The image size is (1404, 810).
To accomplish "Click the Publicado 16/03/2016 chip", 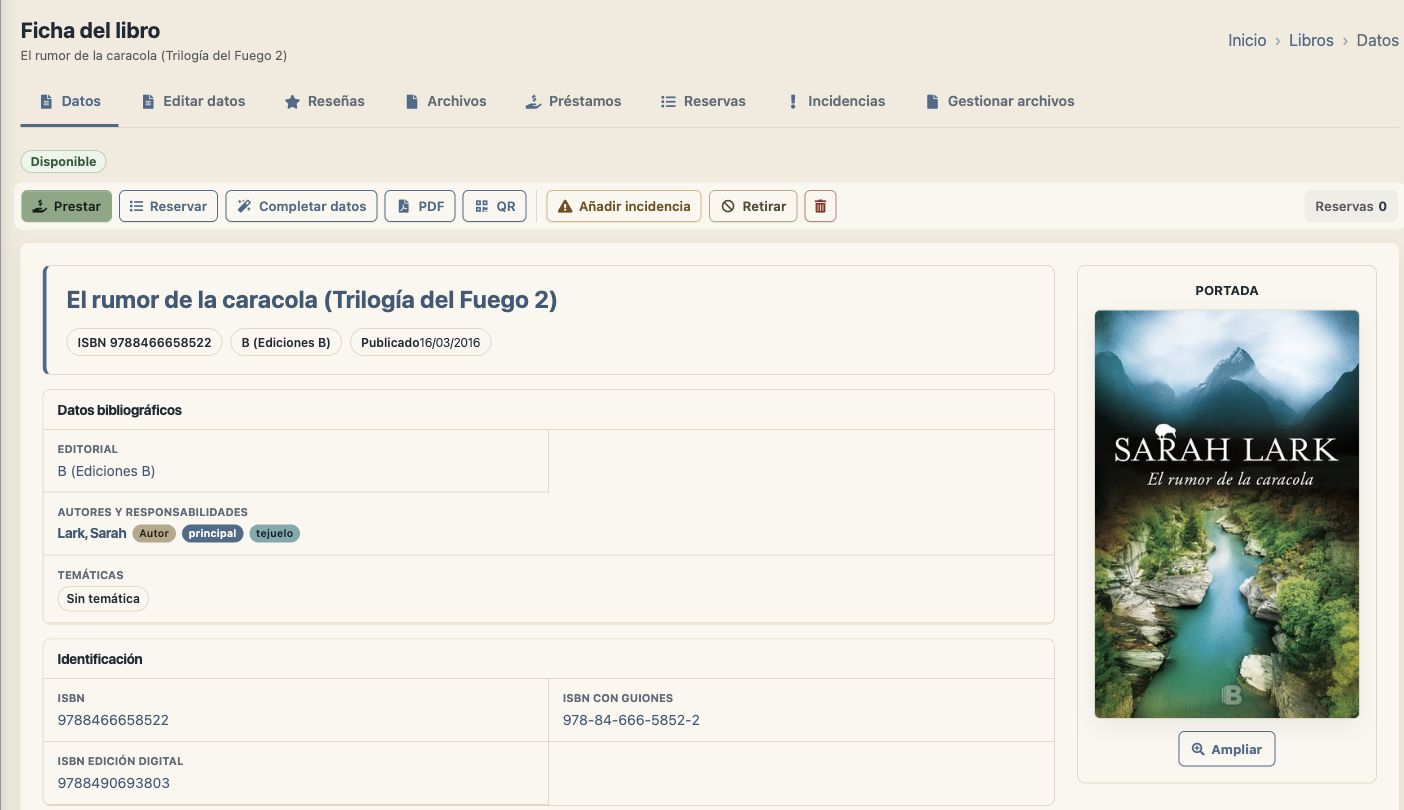I will pos(421,342).
